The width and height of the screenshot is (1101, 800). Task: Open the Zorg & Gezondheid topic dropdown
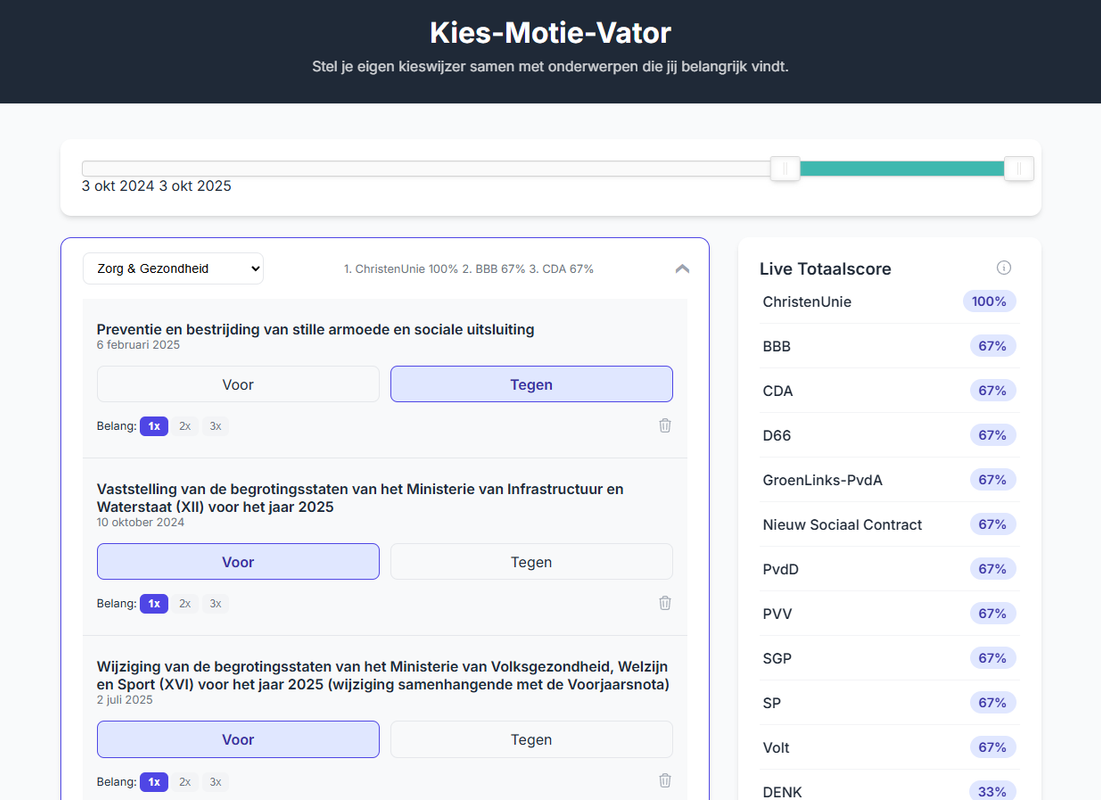173,269
